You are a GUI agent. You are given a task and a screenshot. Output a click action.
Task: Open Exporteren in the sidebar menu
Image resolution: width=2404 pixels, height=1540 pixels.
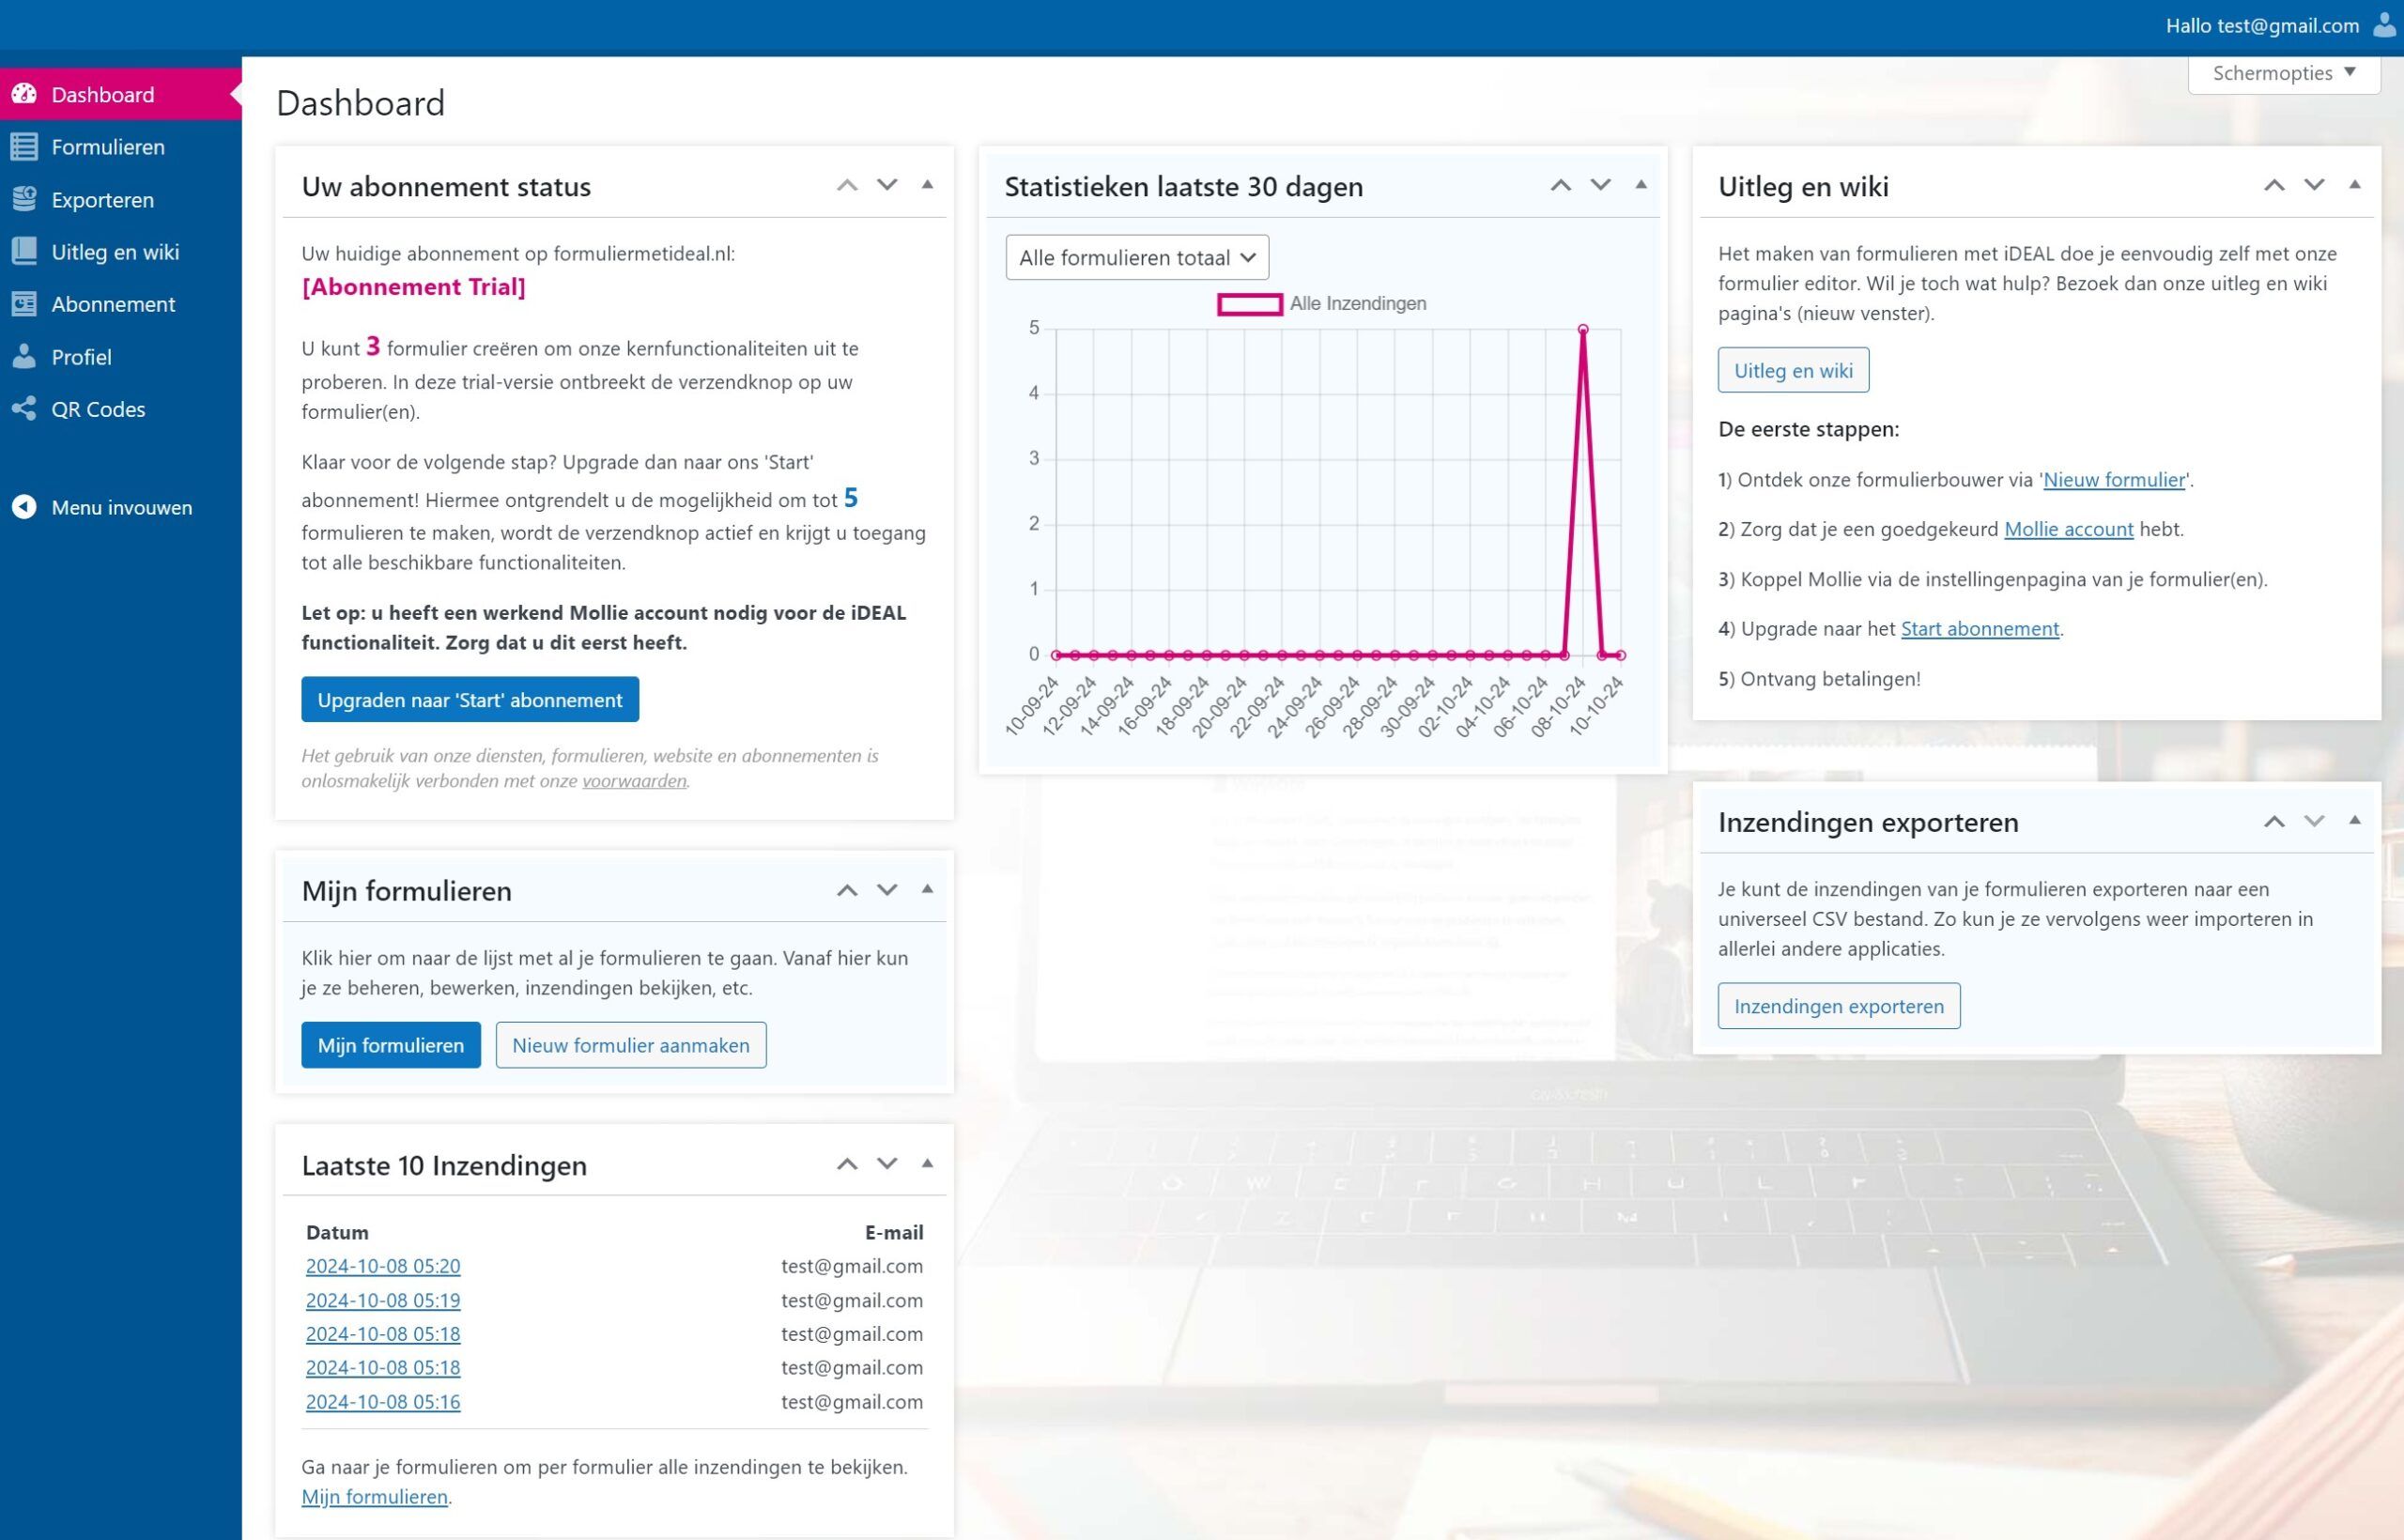click(120, 199)
